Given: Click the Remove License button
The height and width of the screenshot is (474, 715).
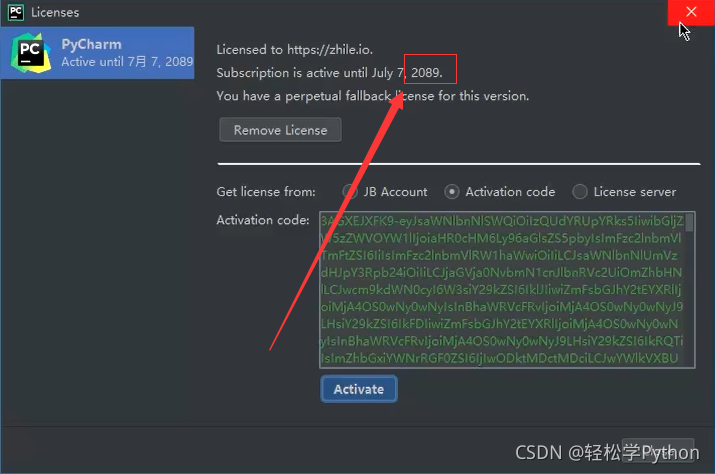Looking at the screenshot, I should coord(280,130).
